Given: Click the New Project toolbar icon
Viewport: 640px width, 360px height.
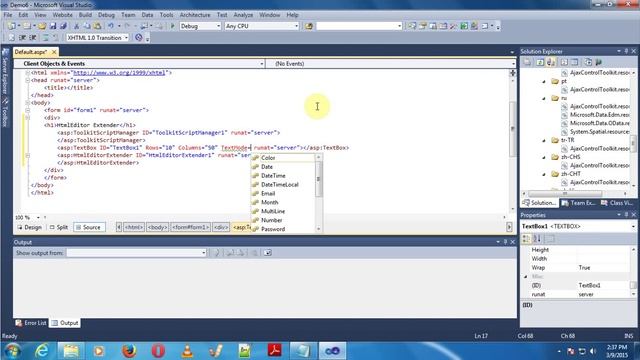Looking at the screenshot, I should pyautogui.click(x=11, y=26).
